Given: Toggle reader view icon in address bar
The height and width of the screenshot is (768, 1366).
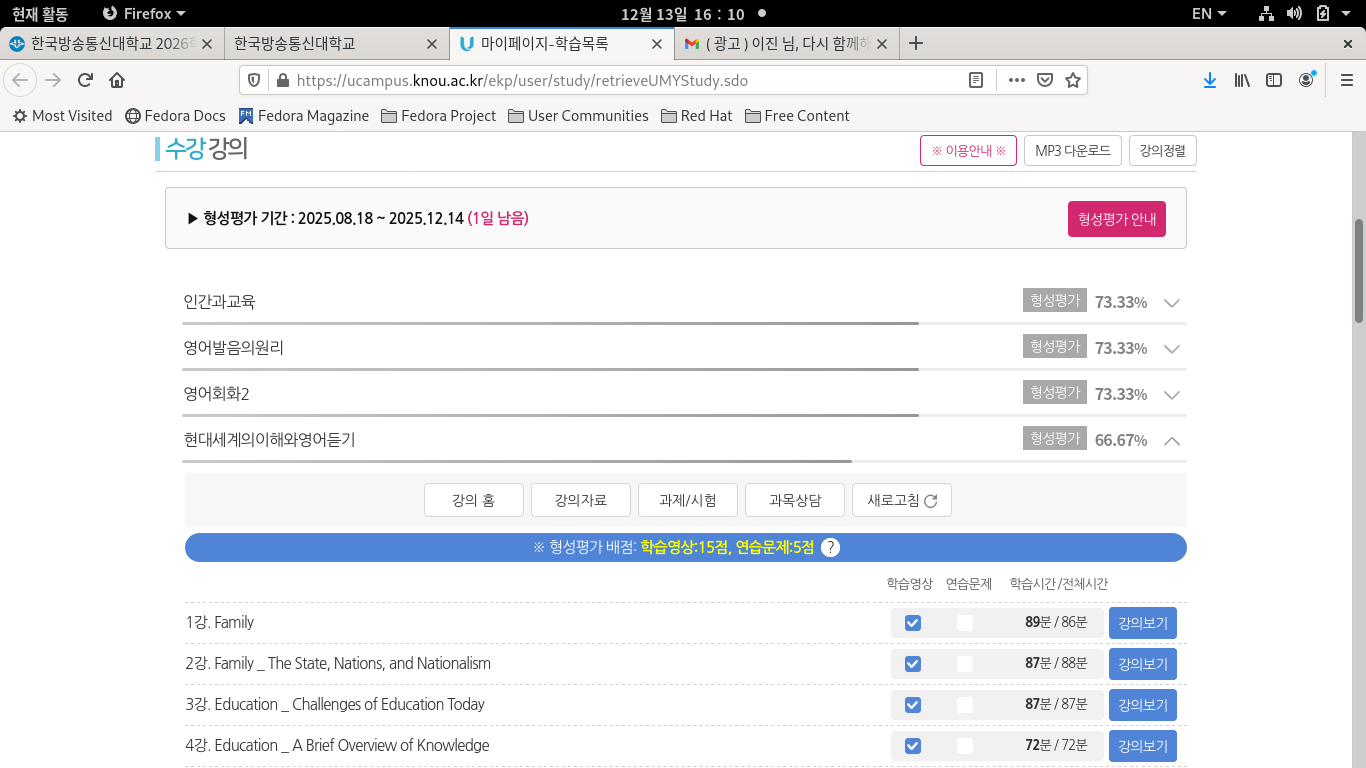Looking at the screenshot, I should pos(976,80).
